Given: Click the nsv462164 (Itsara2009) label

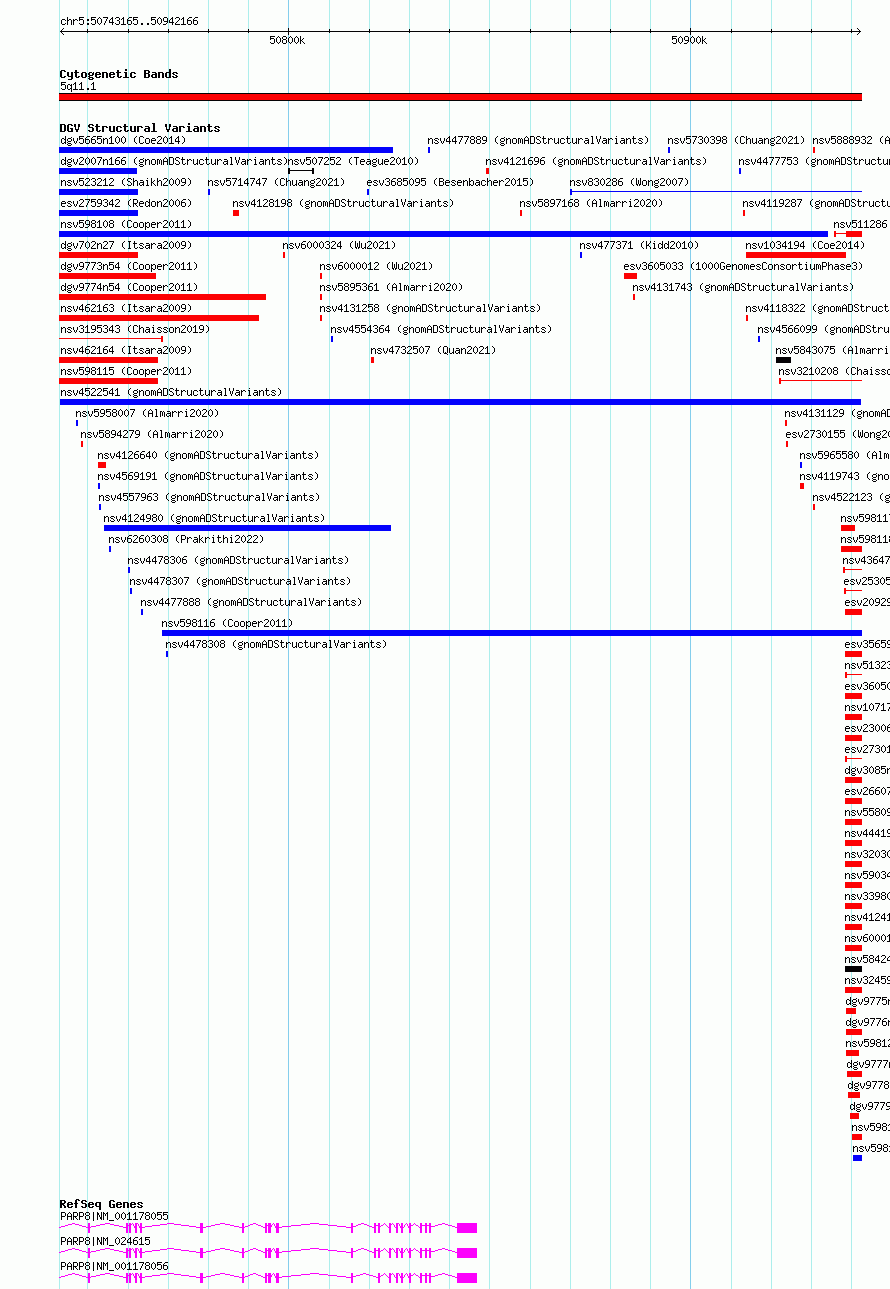Looking at the screenshot, I should [x=126, y=350].
